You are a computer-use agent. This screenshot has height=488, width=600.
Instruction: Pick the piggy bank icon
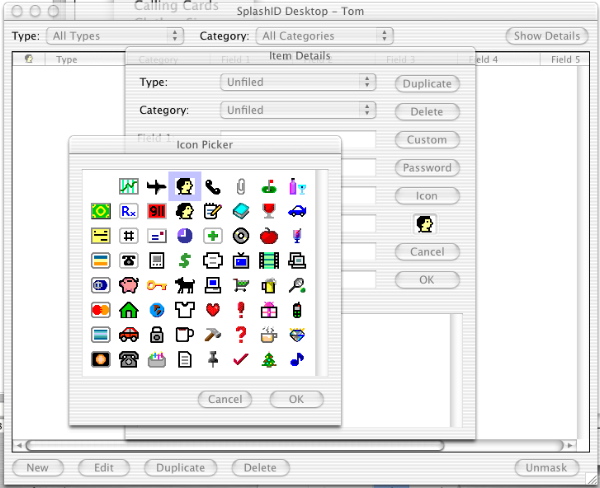[128, 285]
